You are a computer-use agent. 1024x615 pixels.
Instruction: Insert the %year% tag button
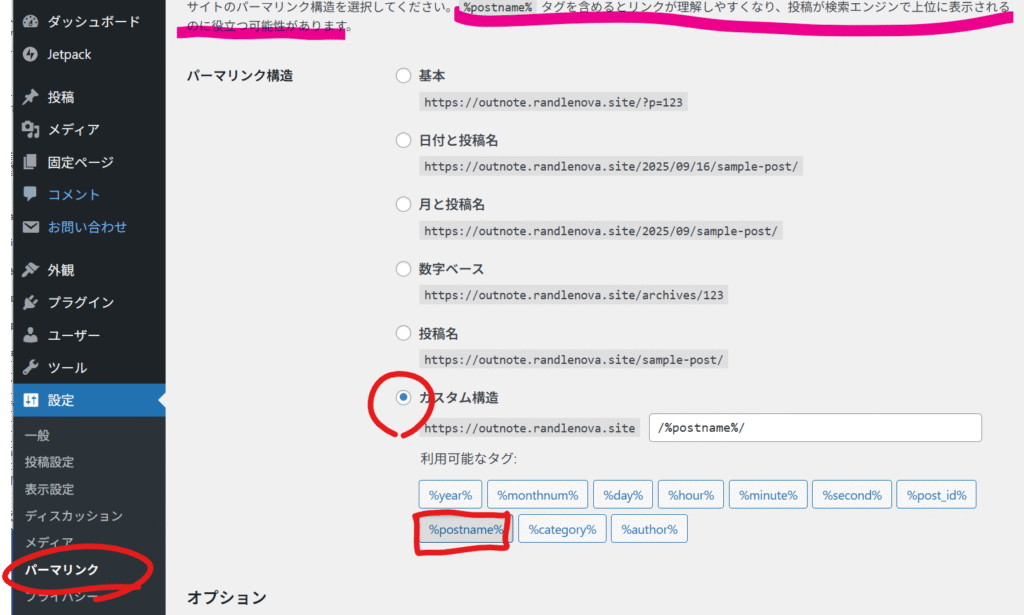coord(451,495)
